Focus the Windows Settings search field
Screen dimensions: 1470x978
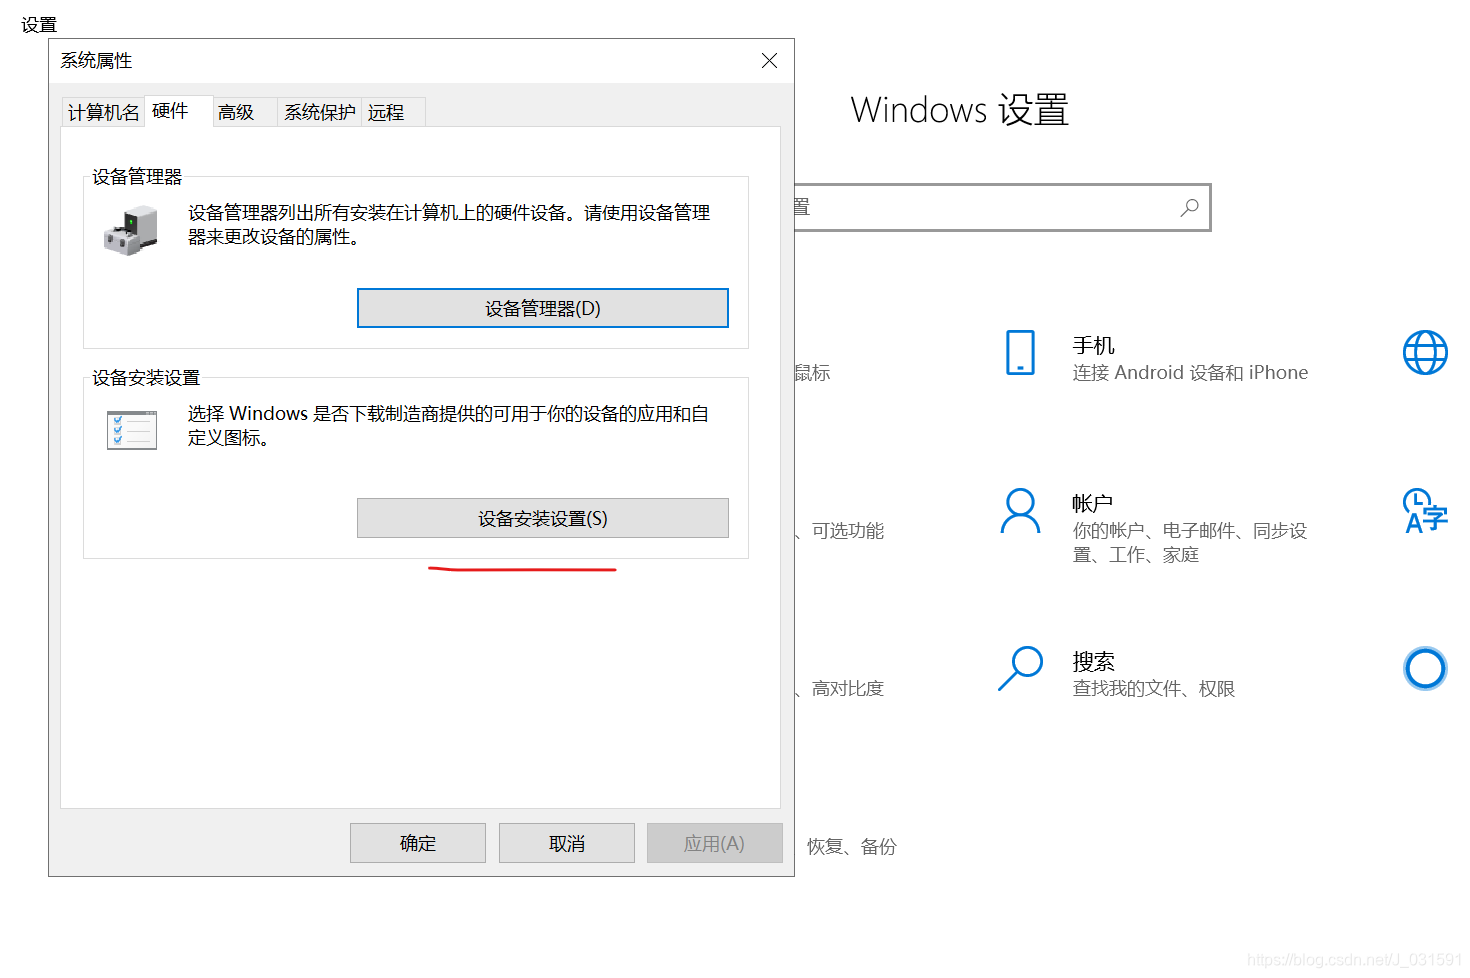pyautogui.click(x=1002, y=207)
